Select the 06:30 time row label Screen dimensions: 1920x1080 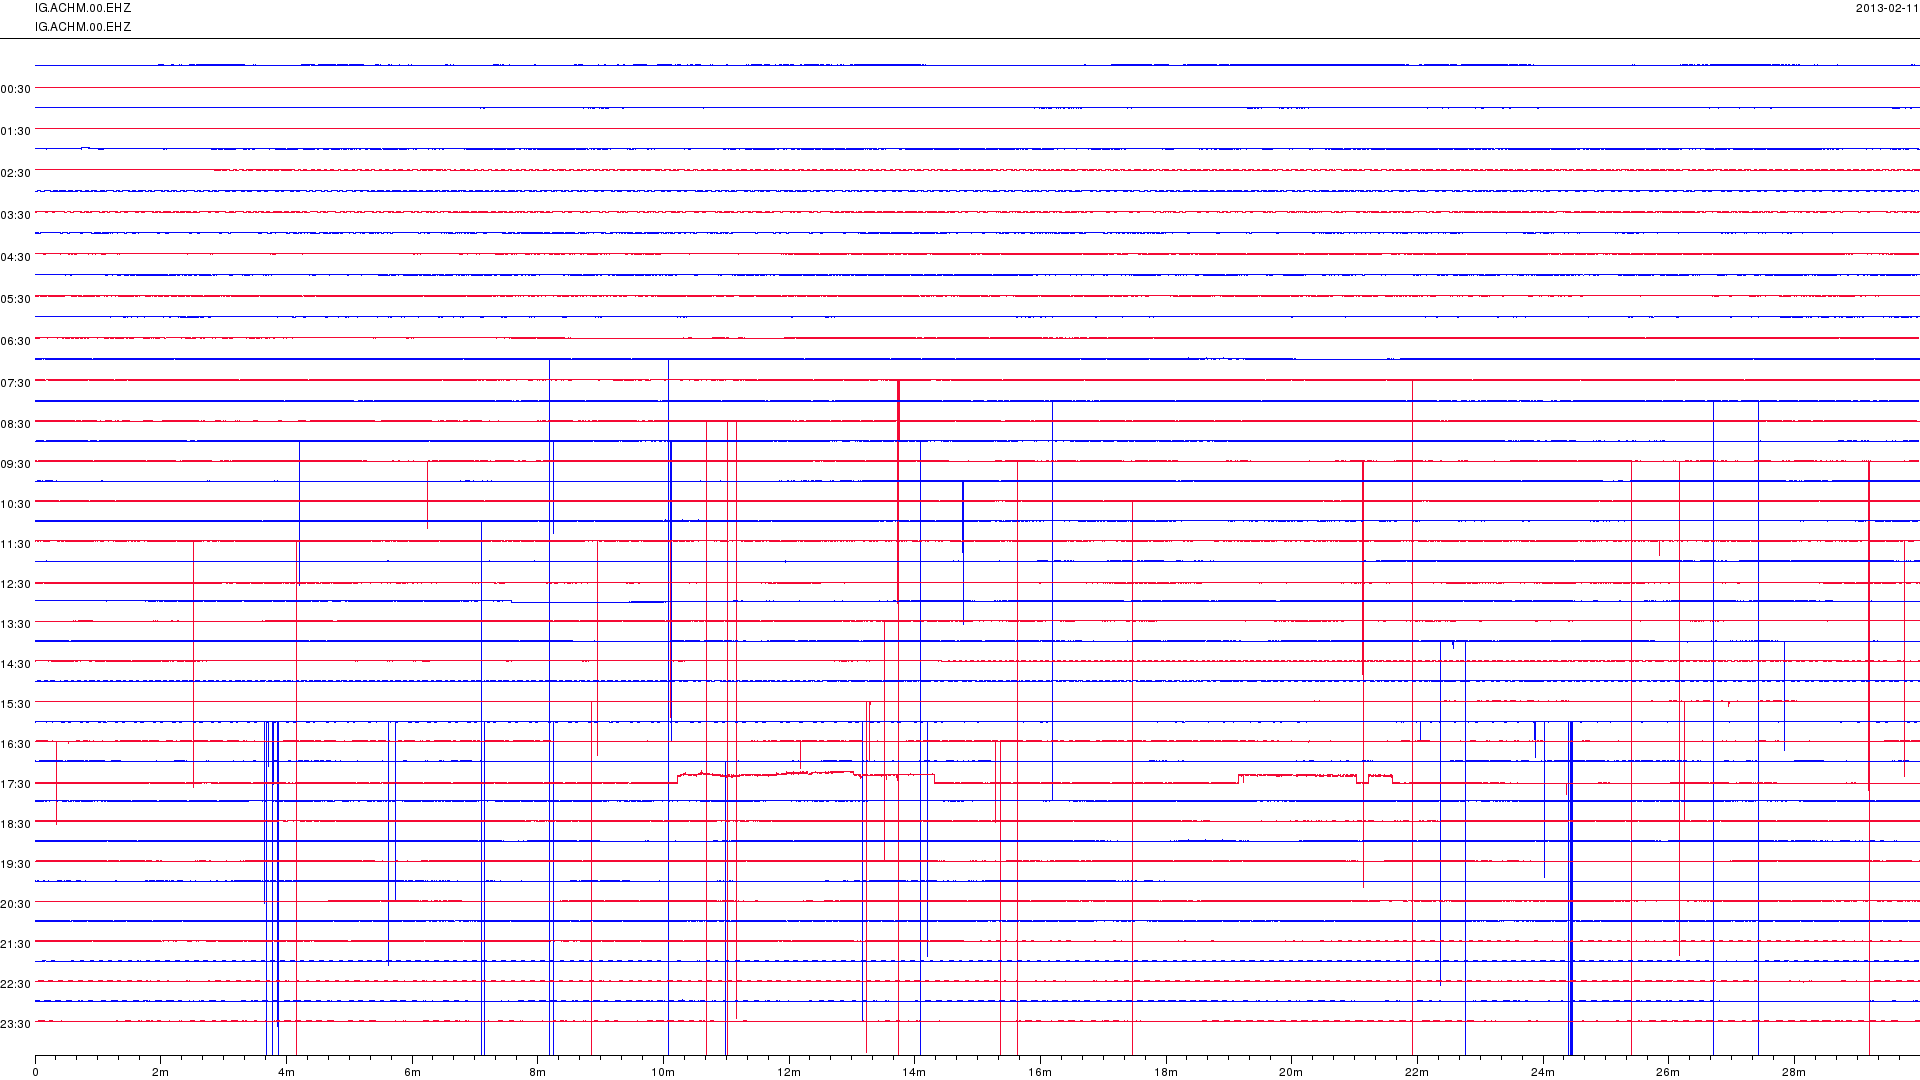pyautogui.click(x=16, y=341)
